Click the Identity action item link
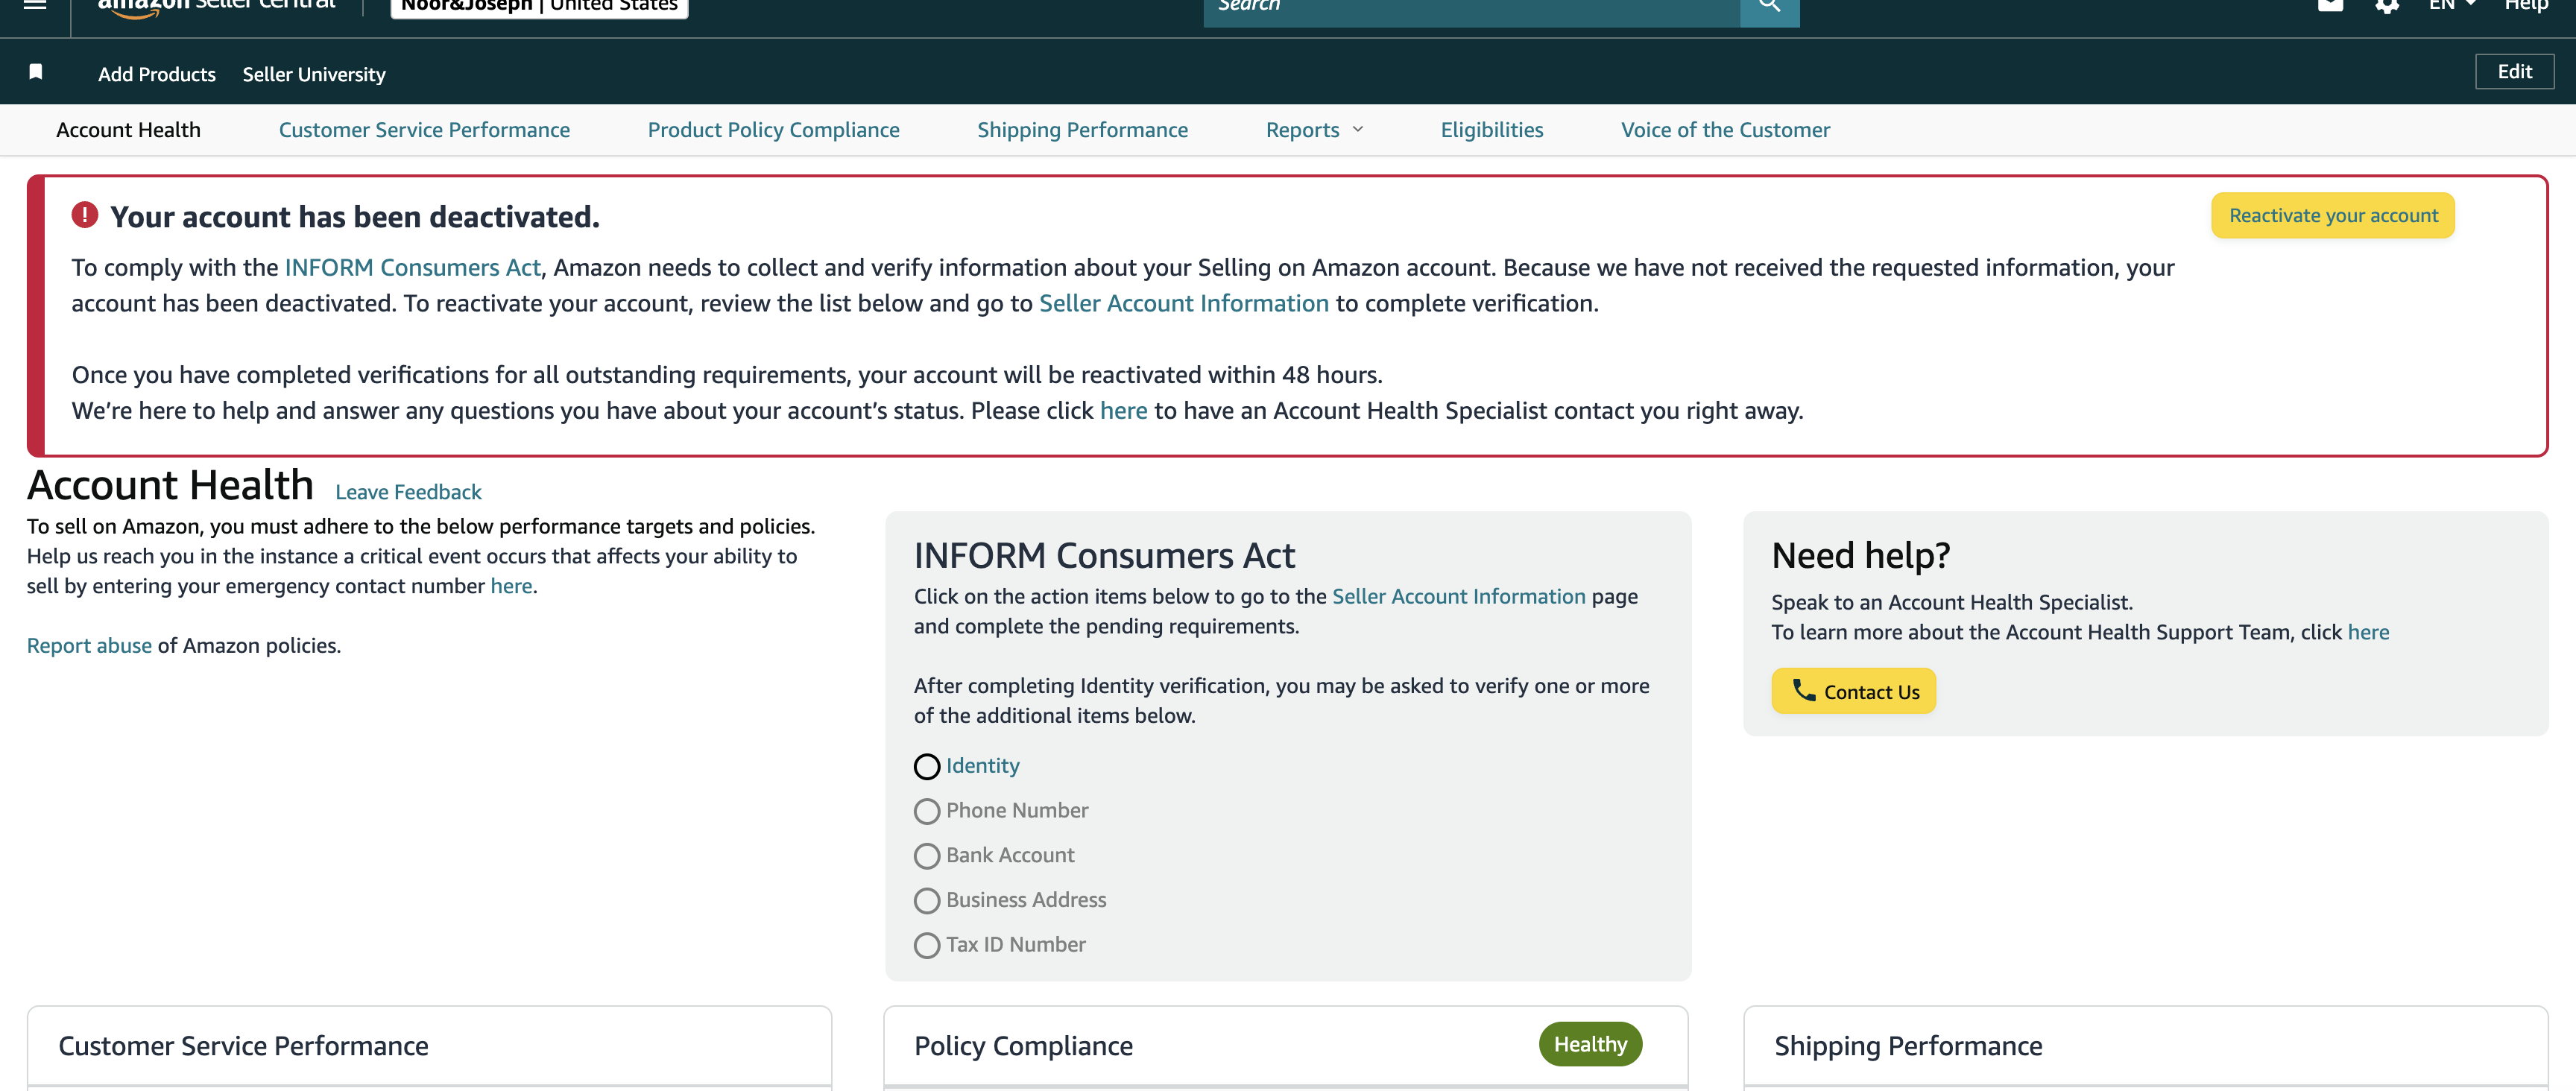This screenshot has width=2576, height=1091. coord(982,766)
